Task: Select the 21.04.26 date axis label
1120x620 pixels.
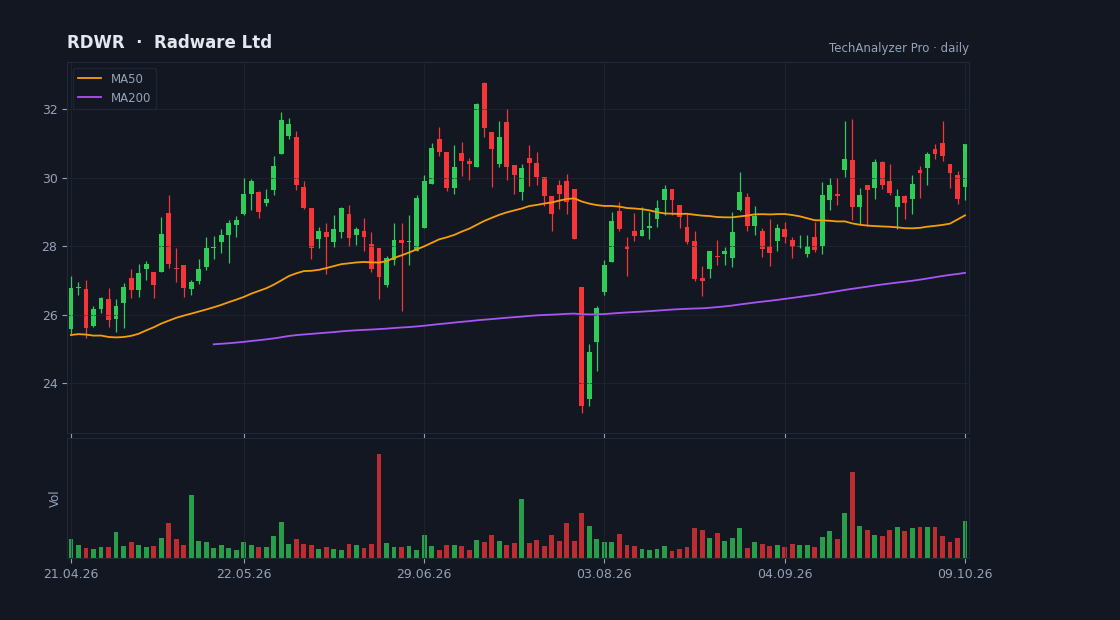Action: tap(71, 574)
